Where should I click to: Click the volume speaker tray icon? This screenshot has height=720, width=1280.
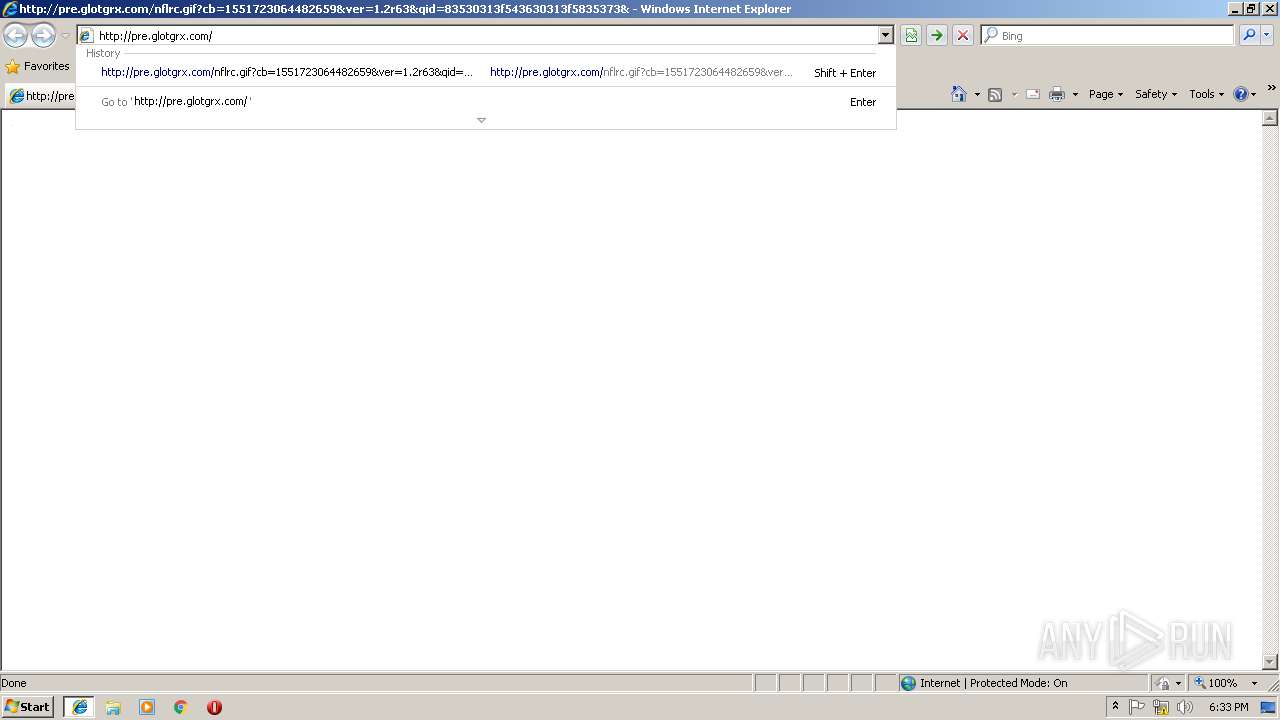(1185, 707)
